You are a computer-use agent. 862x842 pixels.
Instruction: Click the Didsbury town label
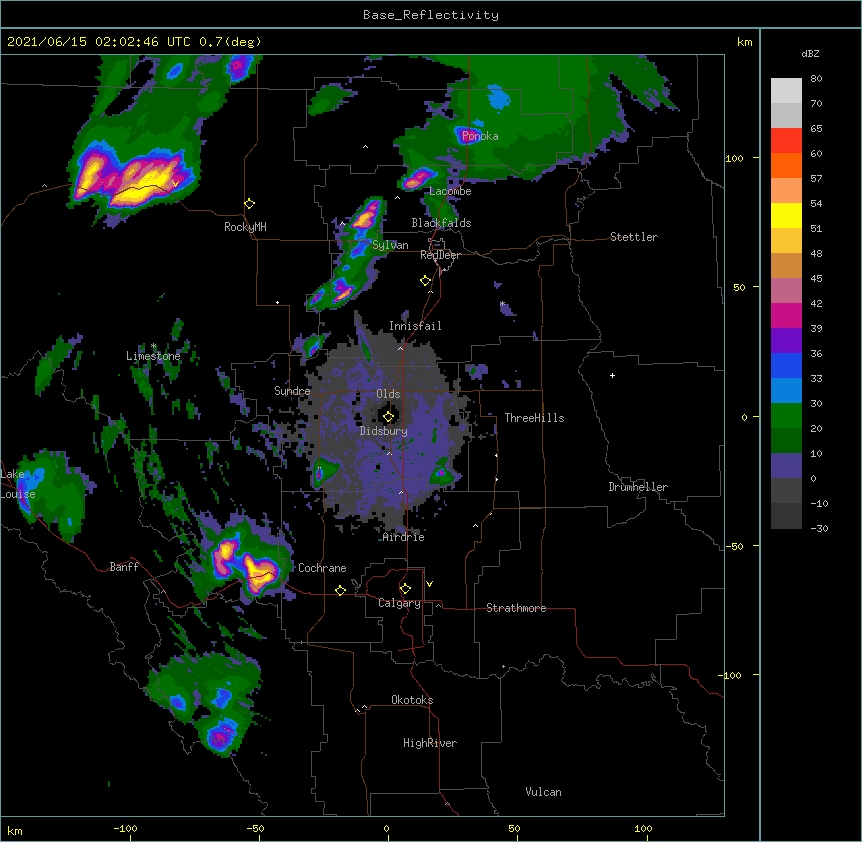(384, 431)
